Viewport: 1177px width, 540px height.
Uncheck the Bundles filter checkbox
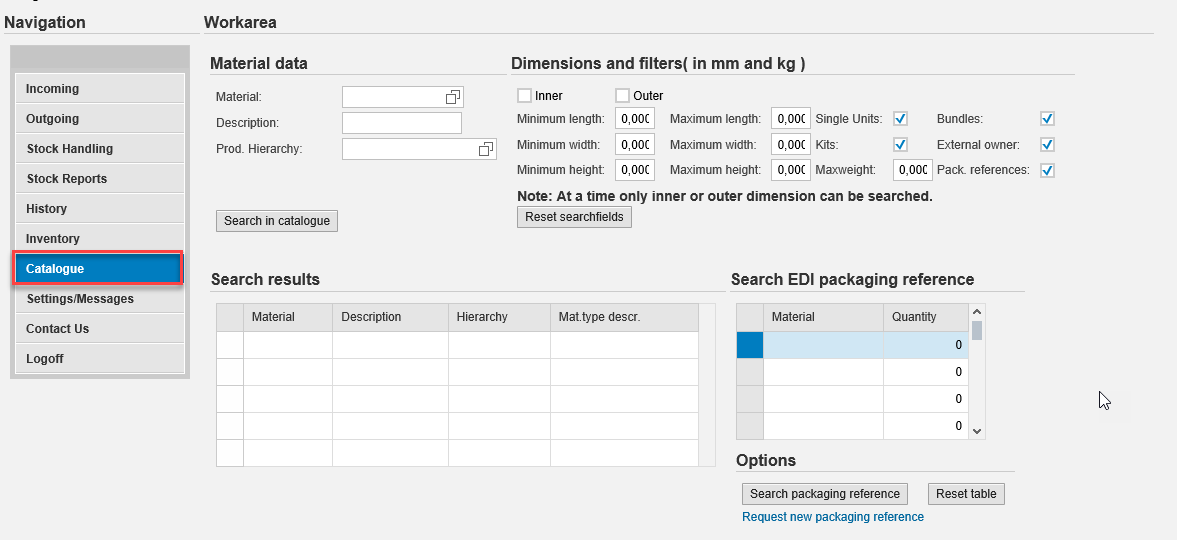pos(1047,119)
